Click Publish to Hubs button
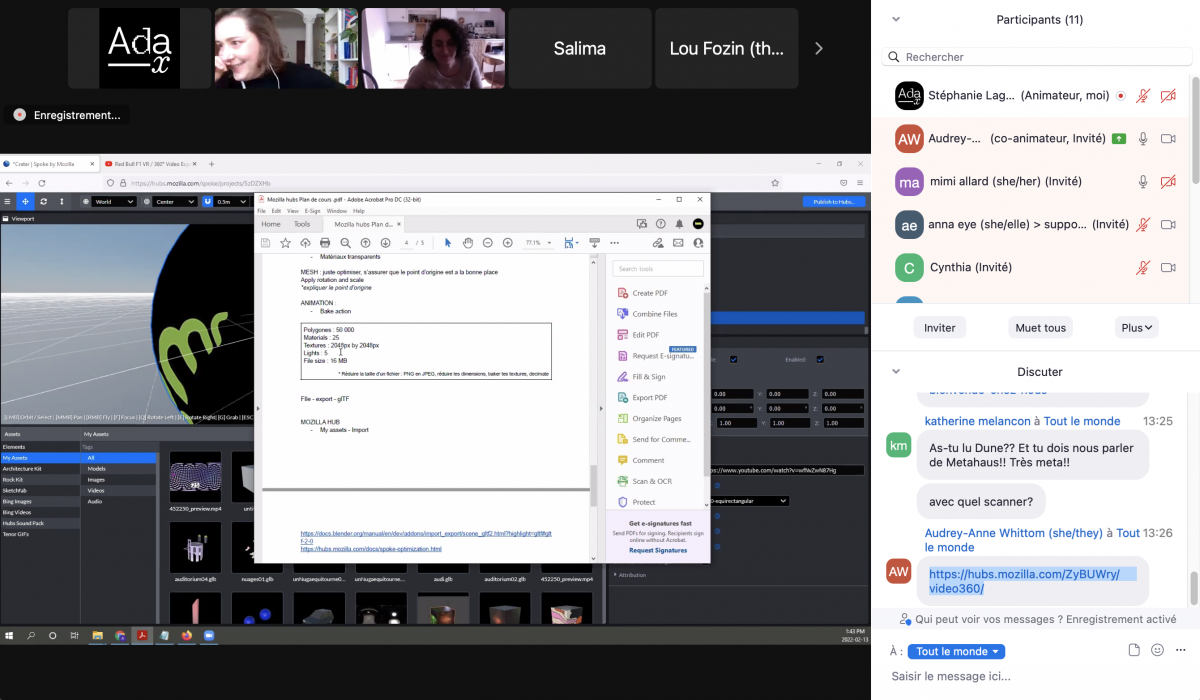Image resolution: width=1200 pixels, height=700 pixels. click(x=833, y=201)
